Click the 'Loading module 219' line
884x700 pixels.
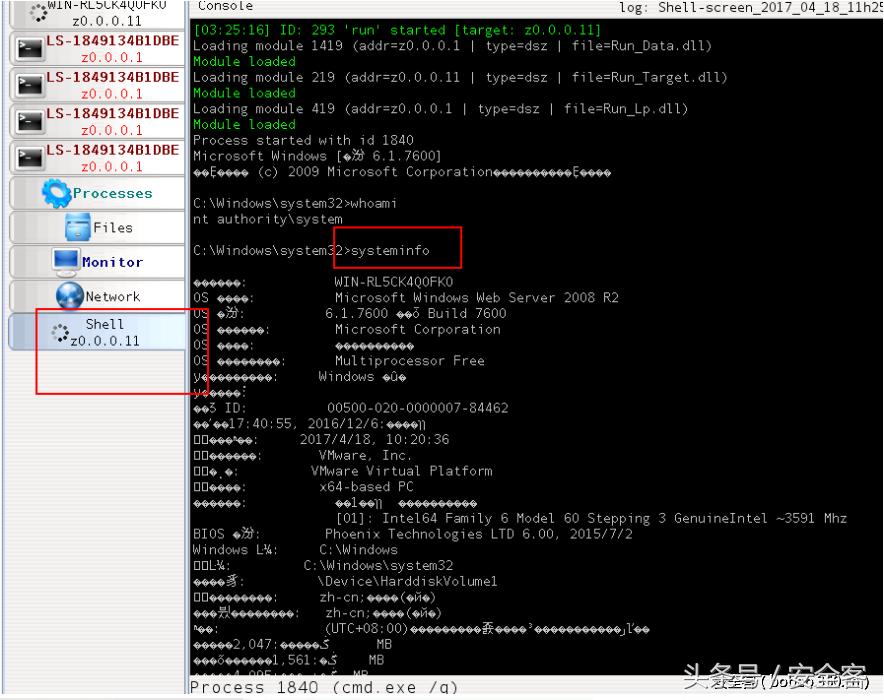click(460, 77)
